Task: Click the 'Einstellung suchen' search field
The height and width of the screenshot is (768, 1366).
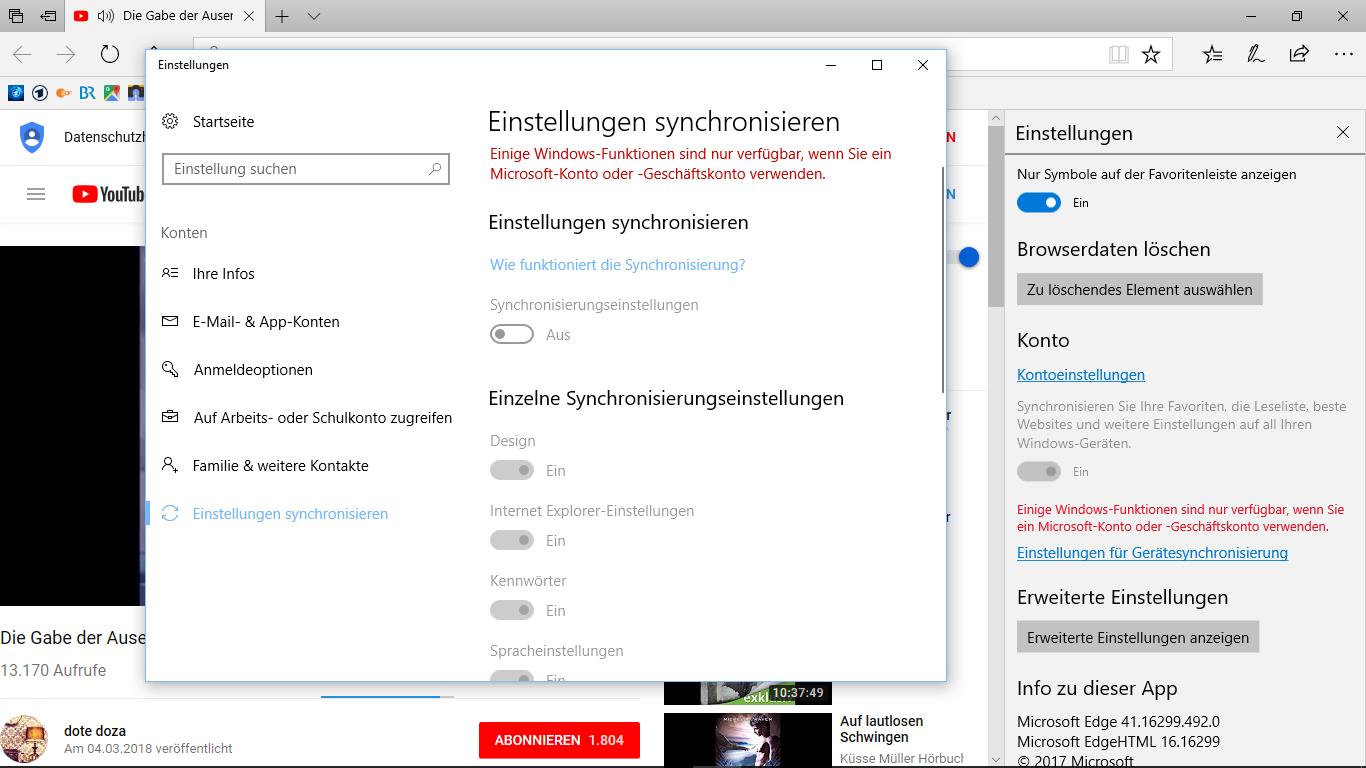Action: (306, 169)
